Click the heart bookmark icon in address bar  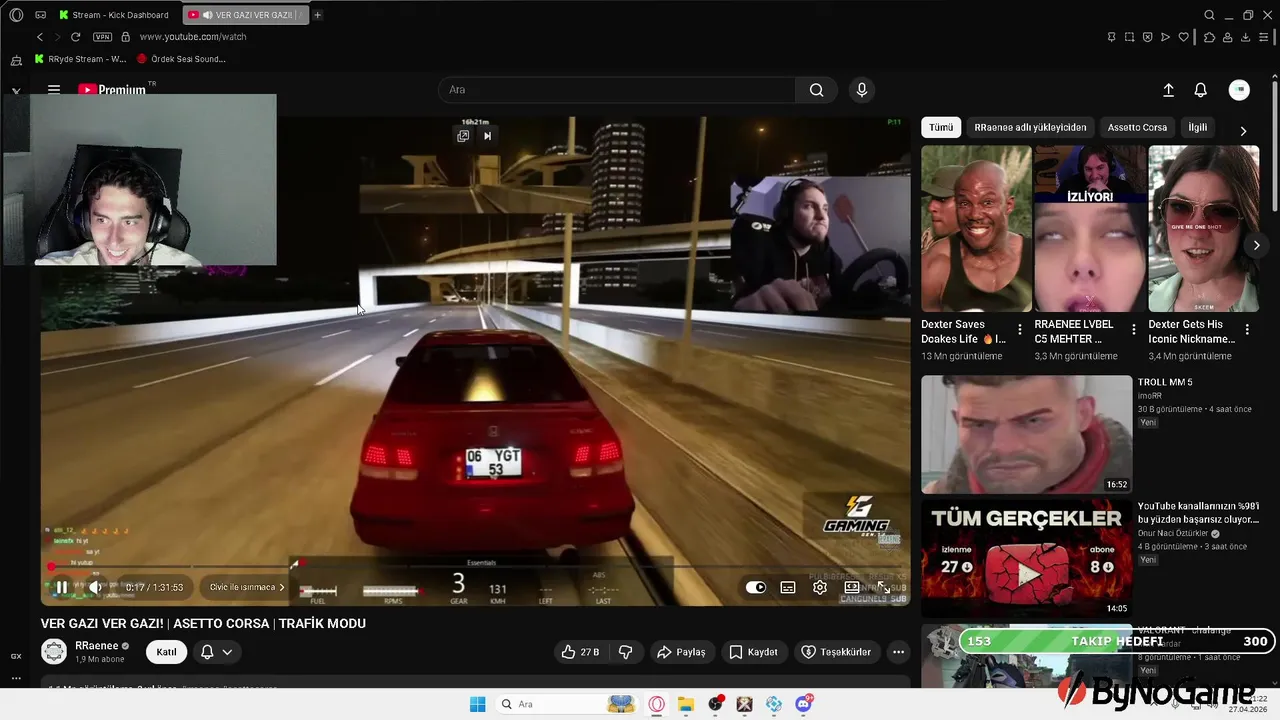pos(1183,37)
